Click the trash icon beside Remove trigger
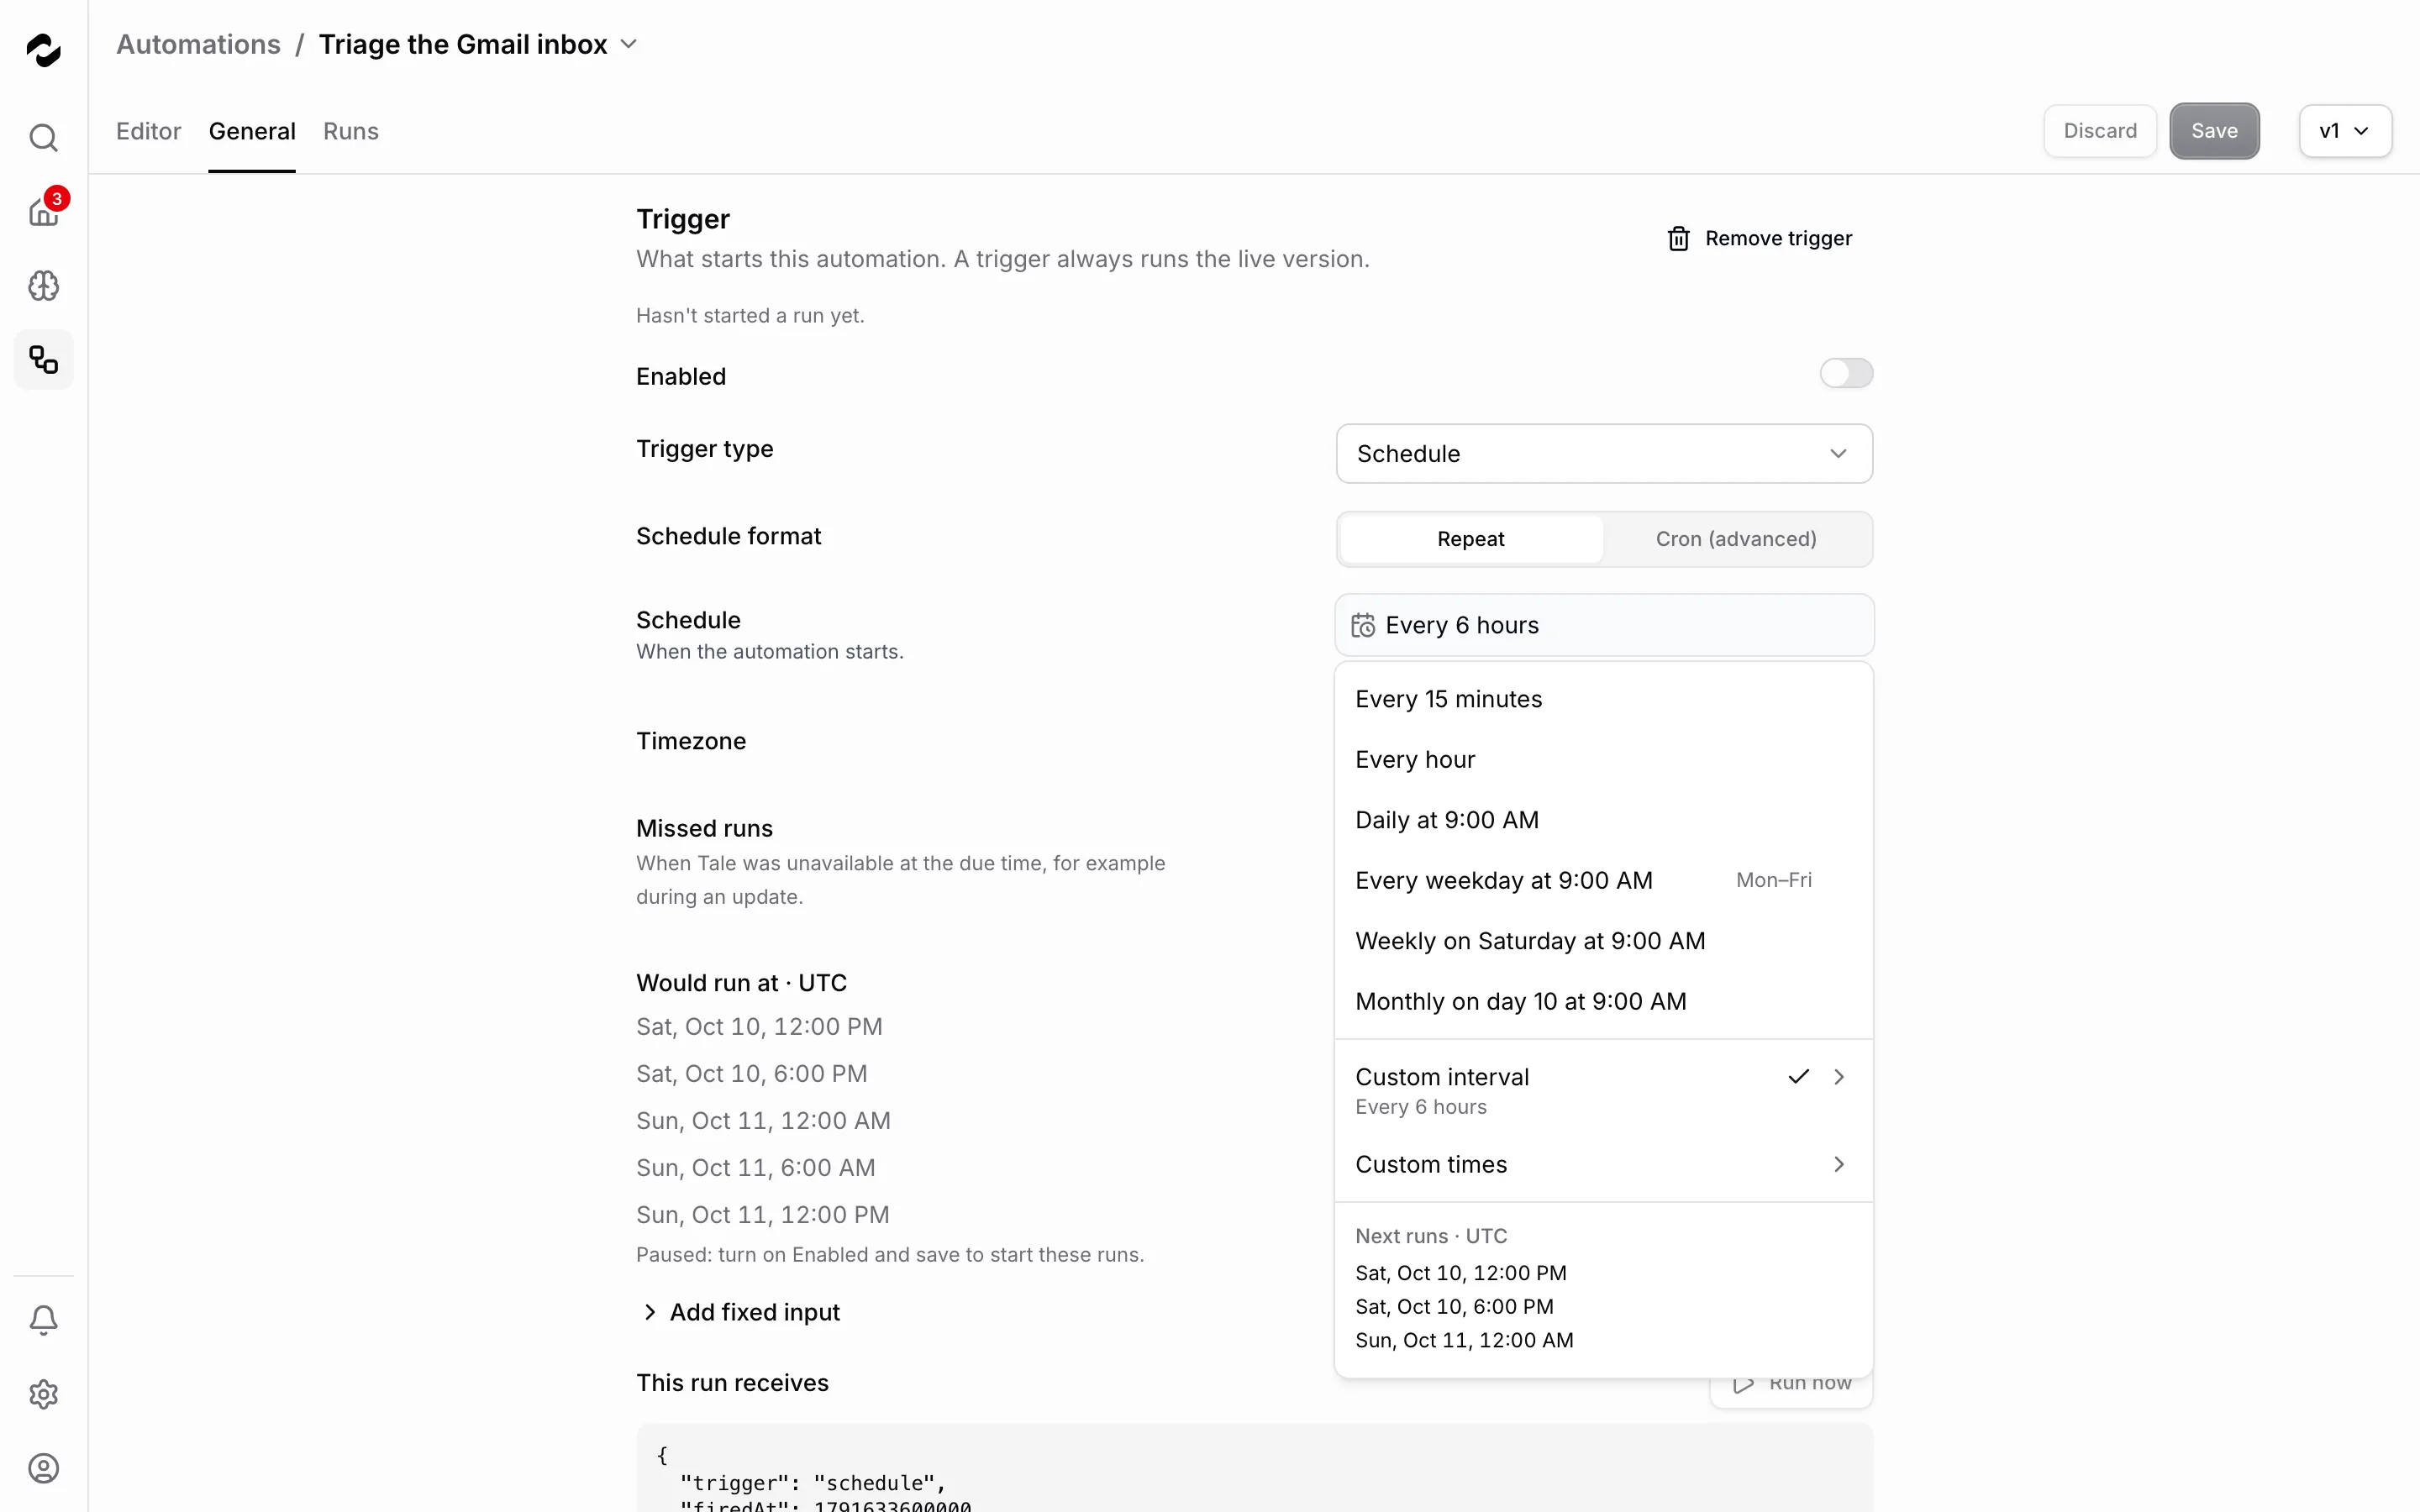Image resolution: width=2420 pixels, height=1512 pixels. click(x=1678, y=238)
